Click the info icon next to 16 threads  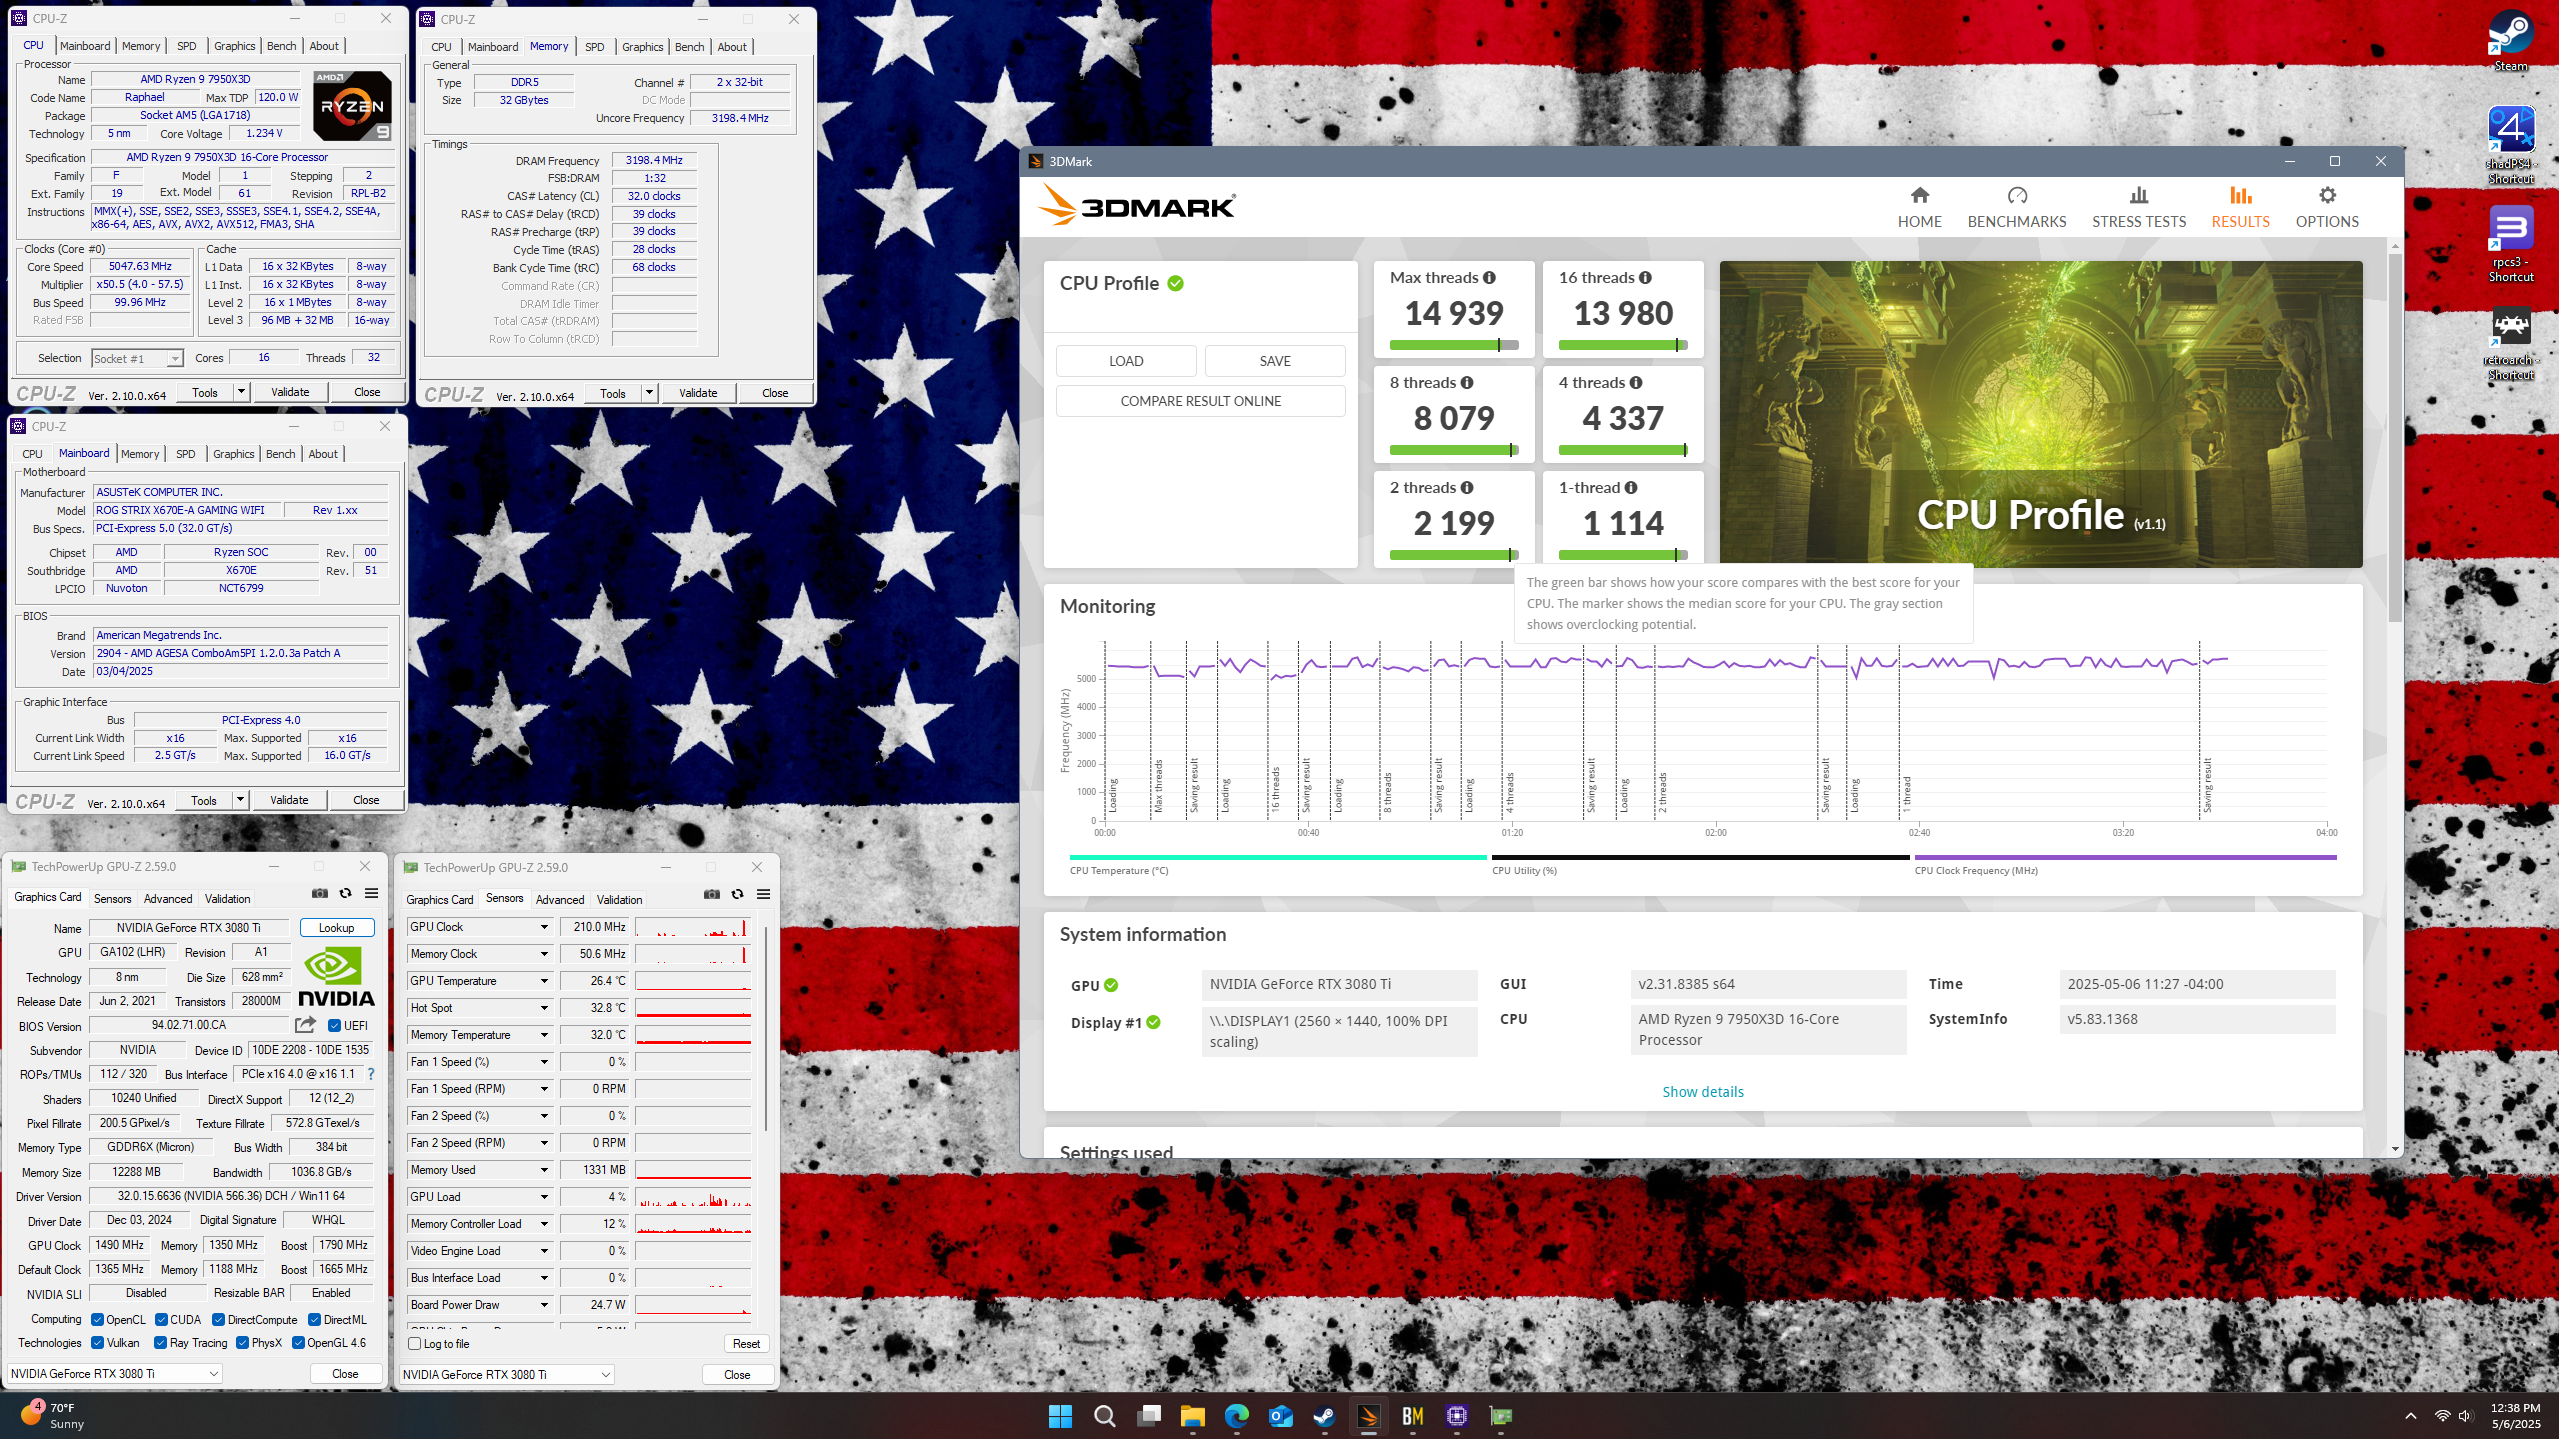point(1645,278)
